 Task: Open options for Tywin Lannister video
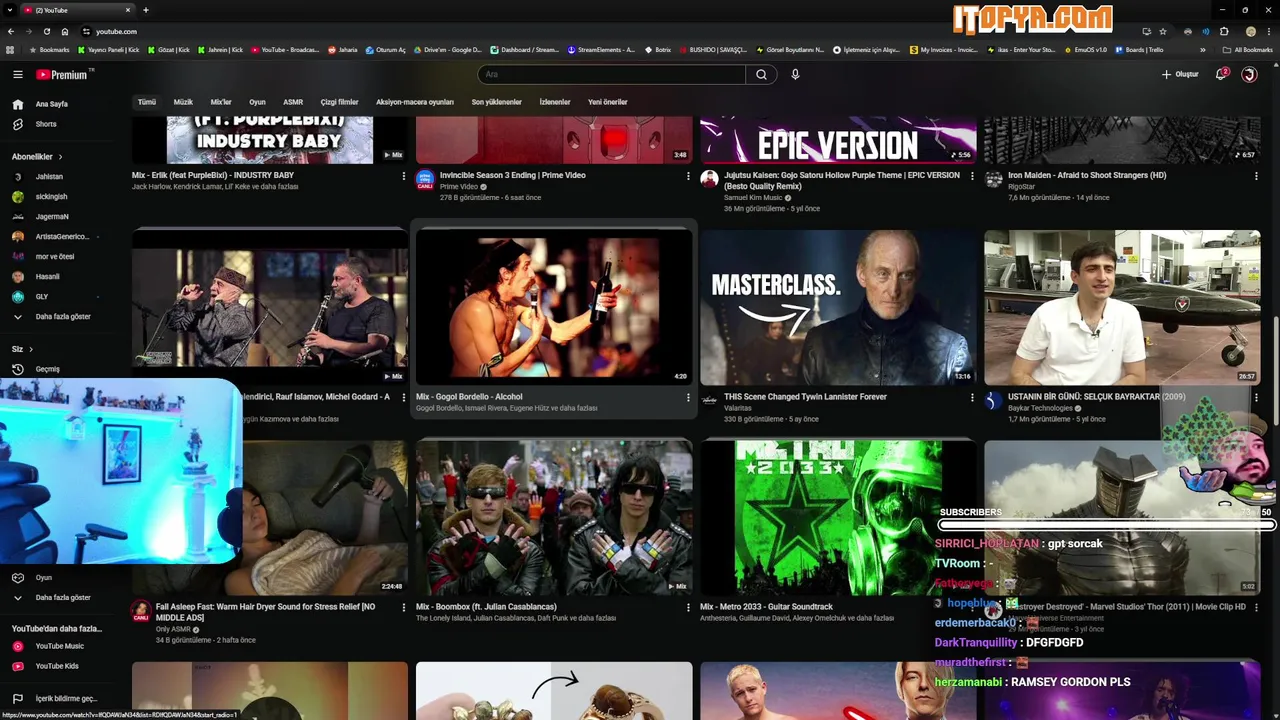[972, 397]
